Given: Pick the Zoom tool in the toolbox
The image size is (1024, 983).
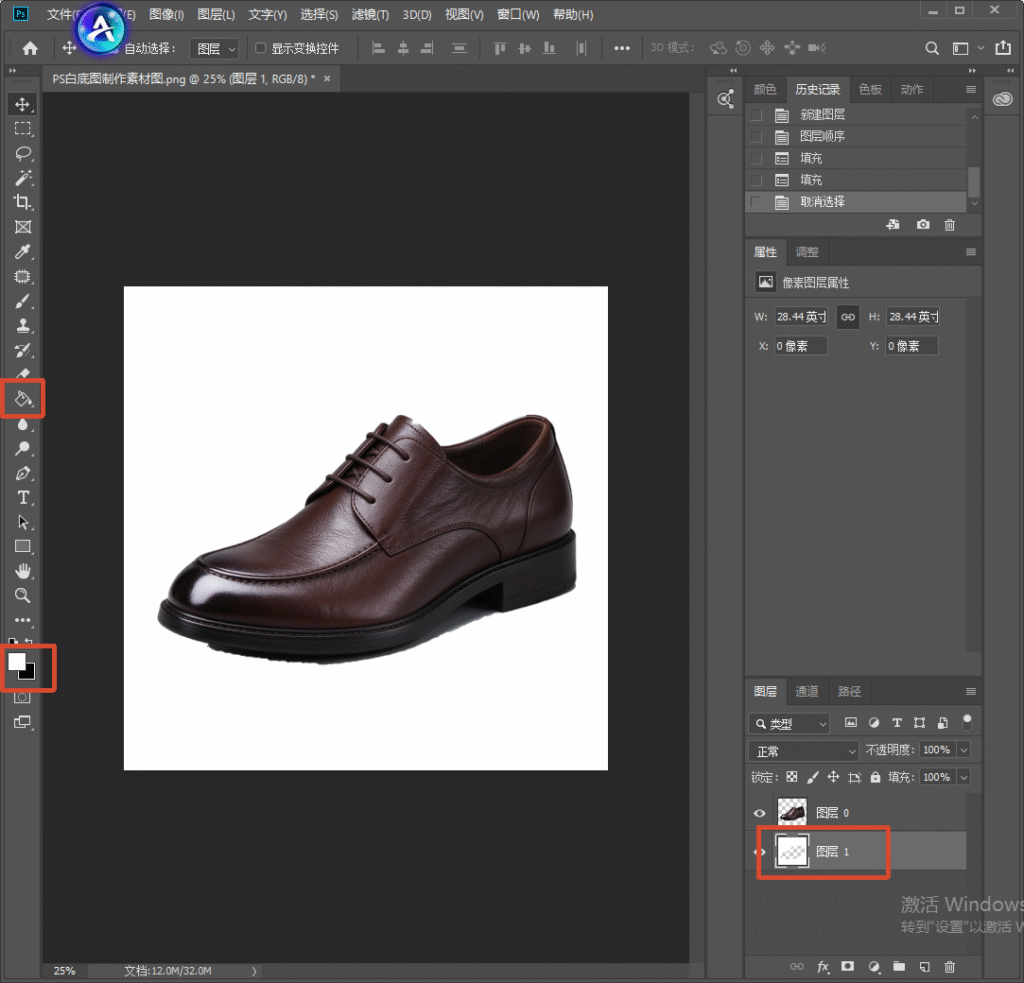Looking at the screenshot, I should pyautogui.click(x=23, y=596).
